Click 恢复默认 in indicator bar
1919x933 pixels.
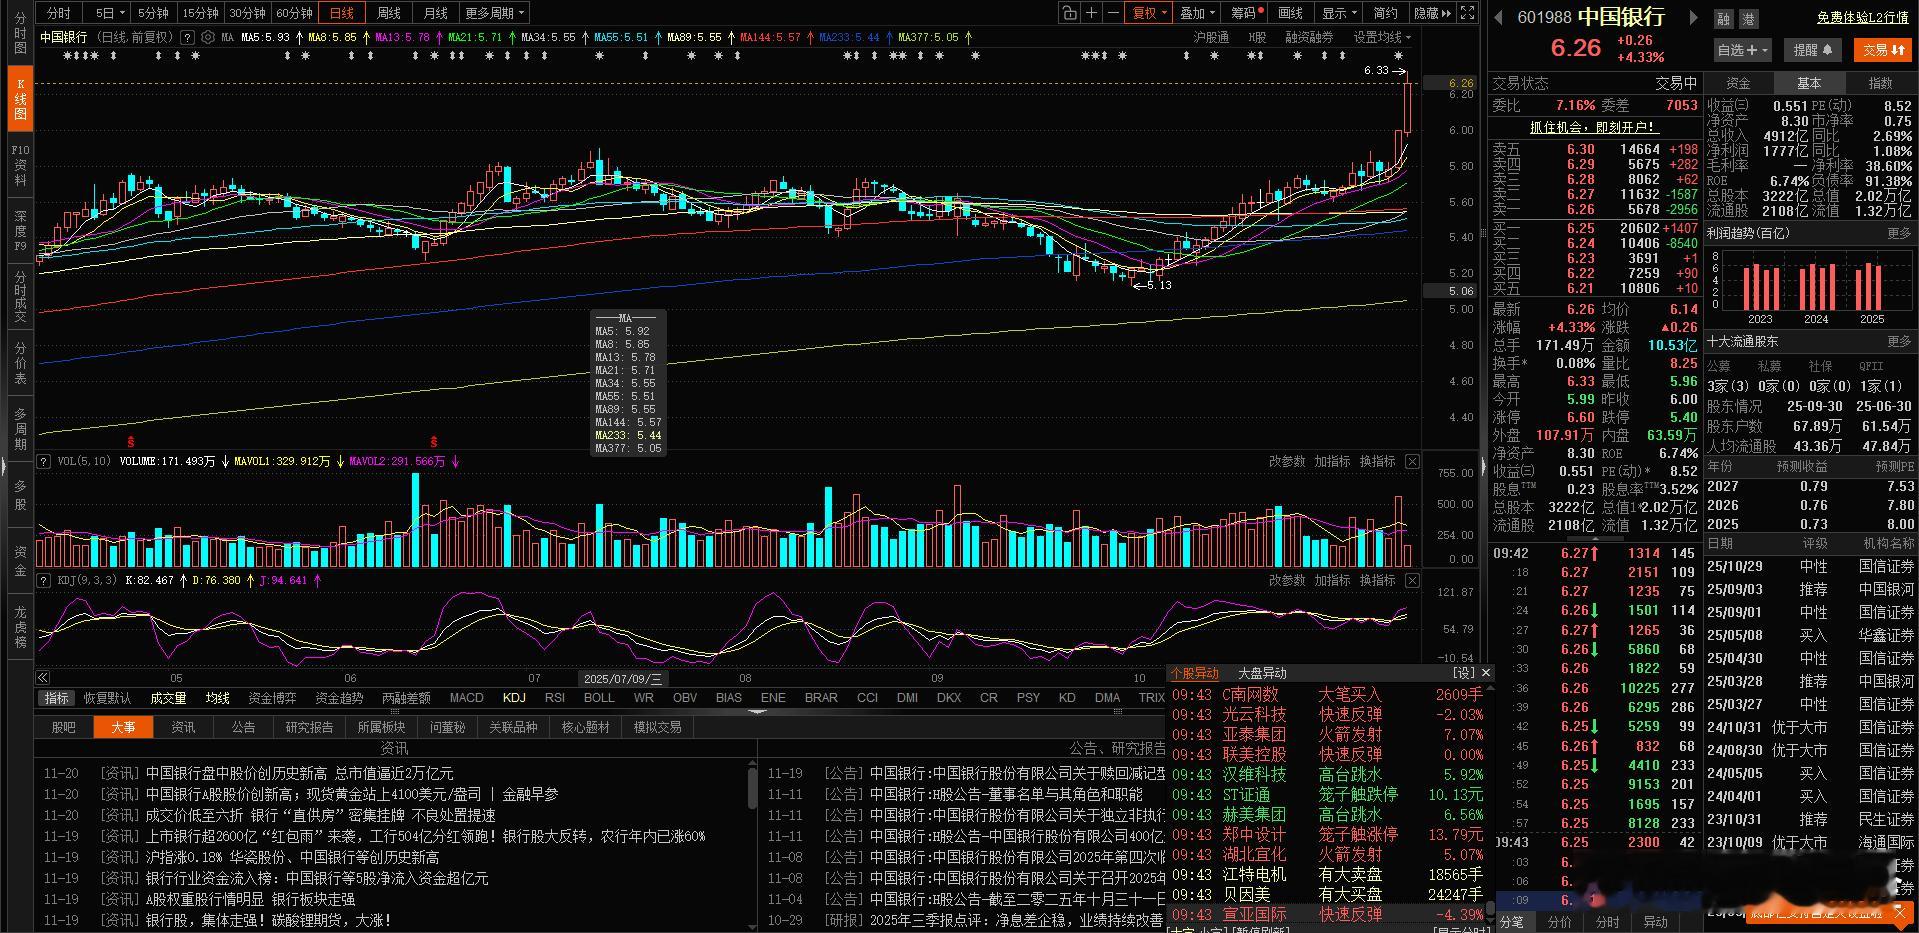point(107,698)
